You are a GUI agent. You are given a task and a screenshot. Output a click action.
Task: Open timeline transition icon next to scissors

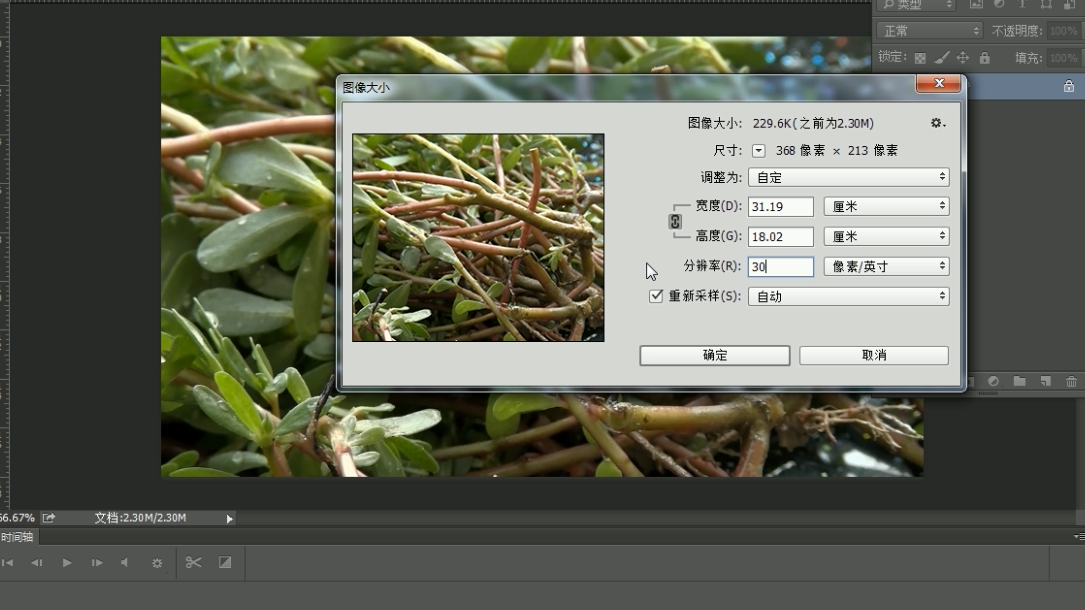pos(226,562)
